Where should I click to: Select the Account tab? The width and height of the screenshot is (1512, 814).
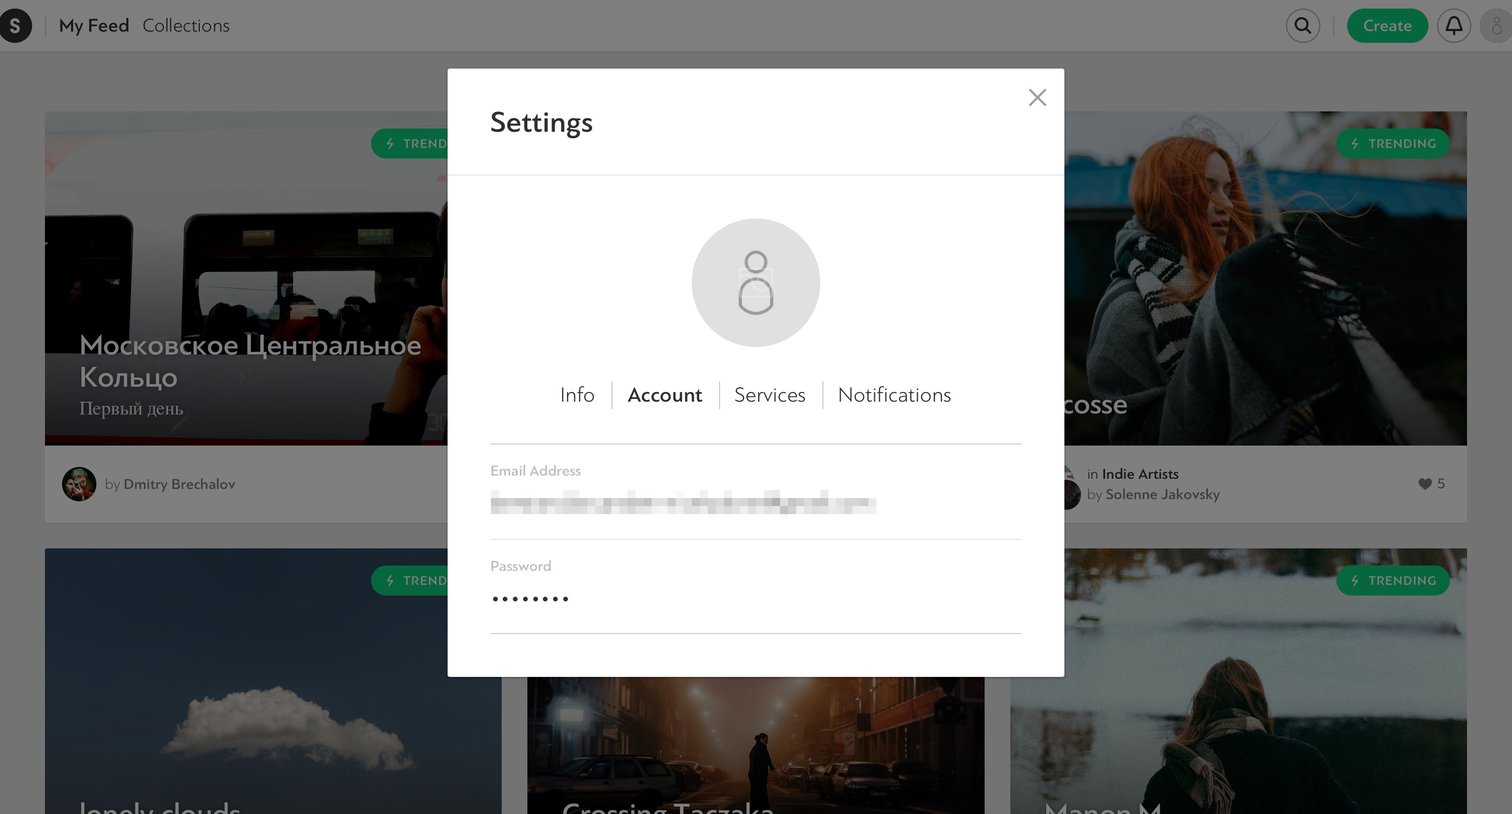click(665, 395)
